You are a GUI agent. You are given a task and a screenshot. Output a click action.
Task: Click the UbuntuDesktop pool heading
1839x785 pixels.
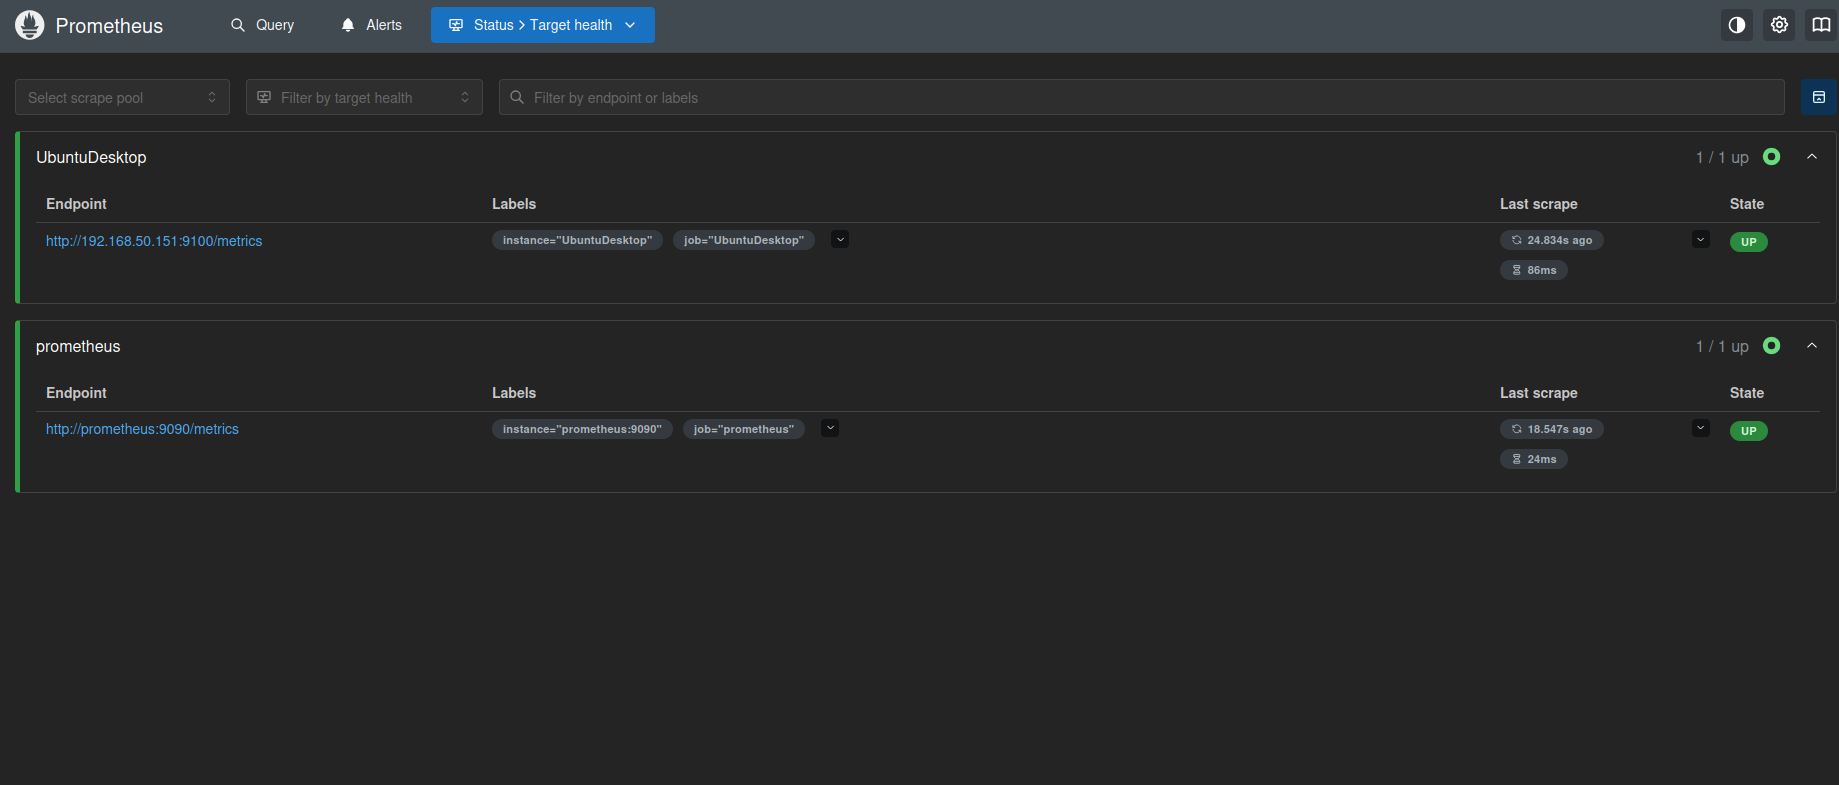point(91,157)
